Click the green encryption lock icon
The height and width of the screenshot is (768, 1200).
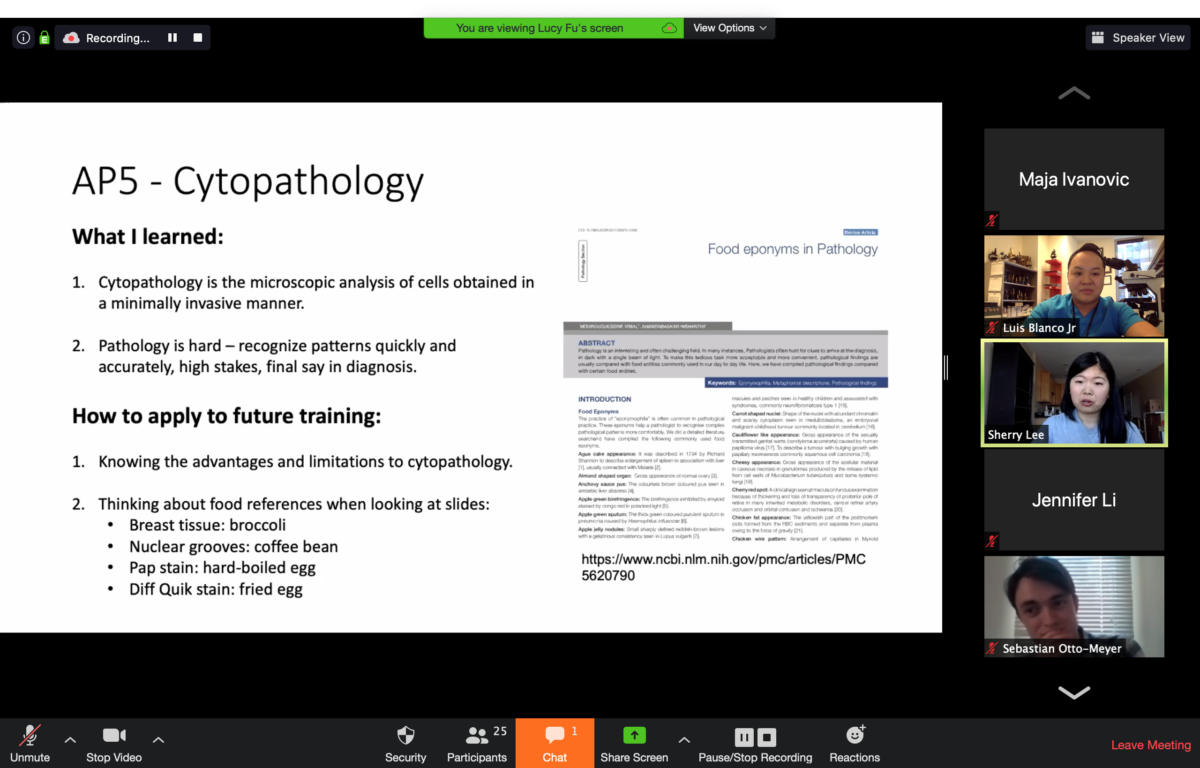coord(46,37)
